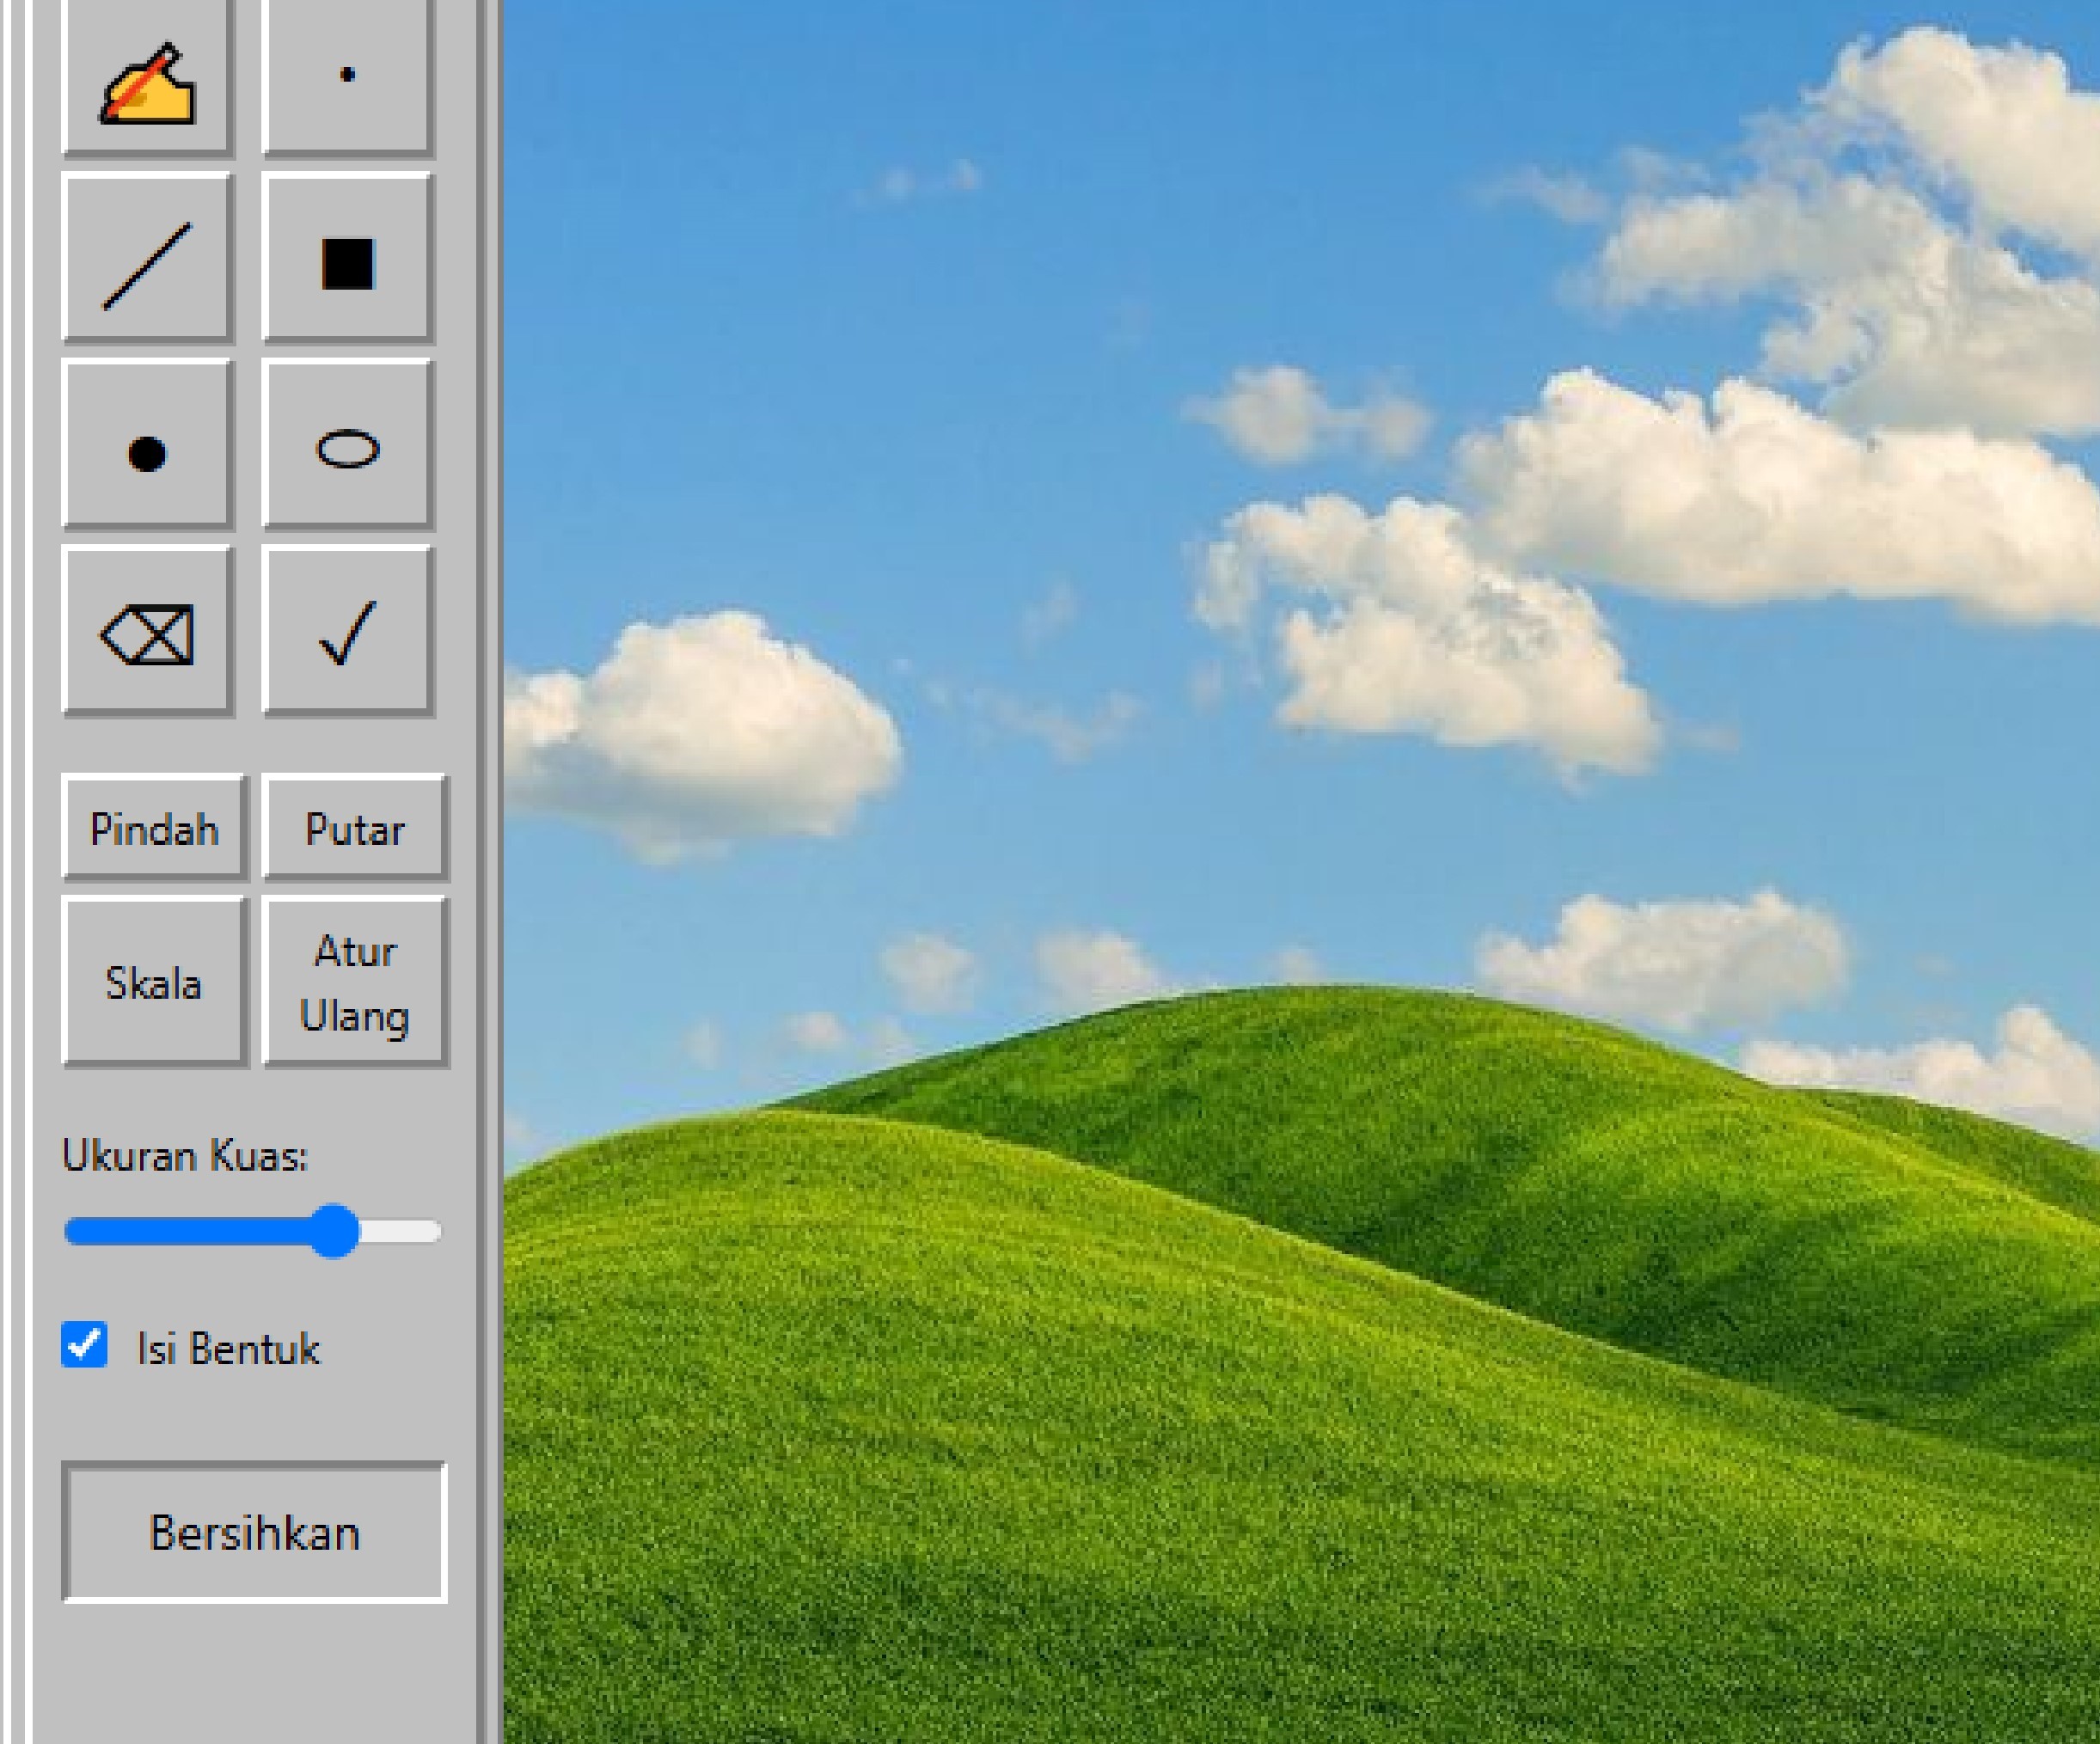Click the Skala scale button
Viewport: 2100px width, 1744px height.
[153, 983]
